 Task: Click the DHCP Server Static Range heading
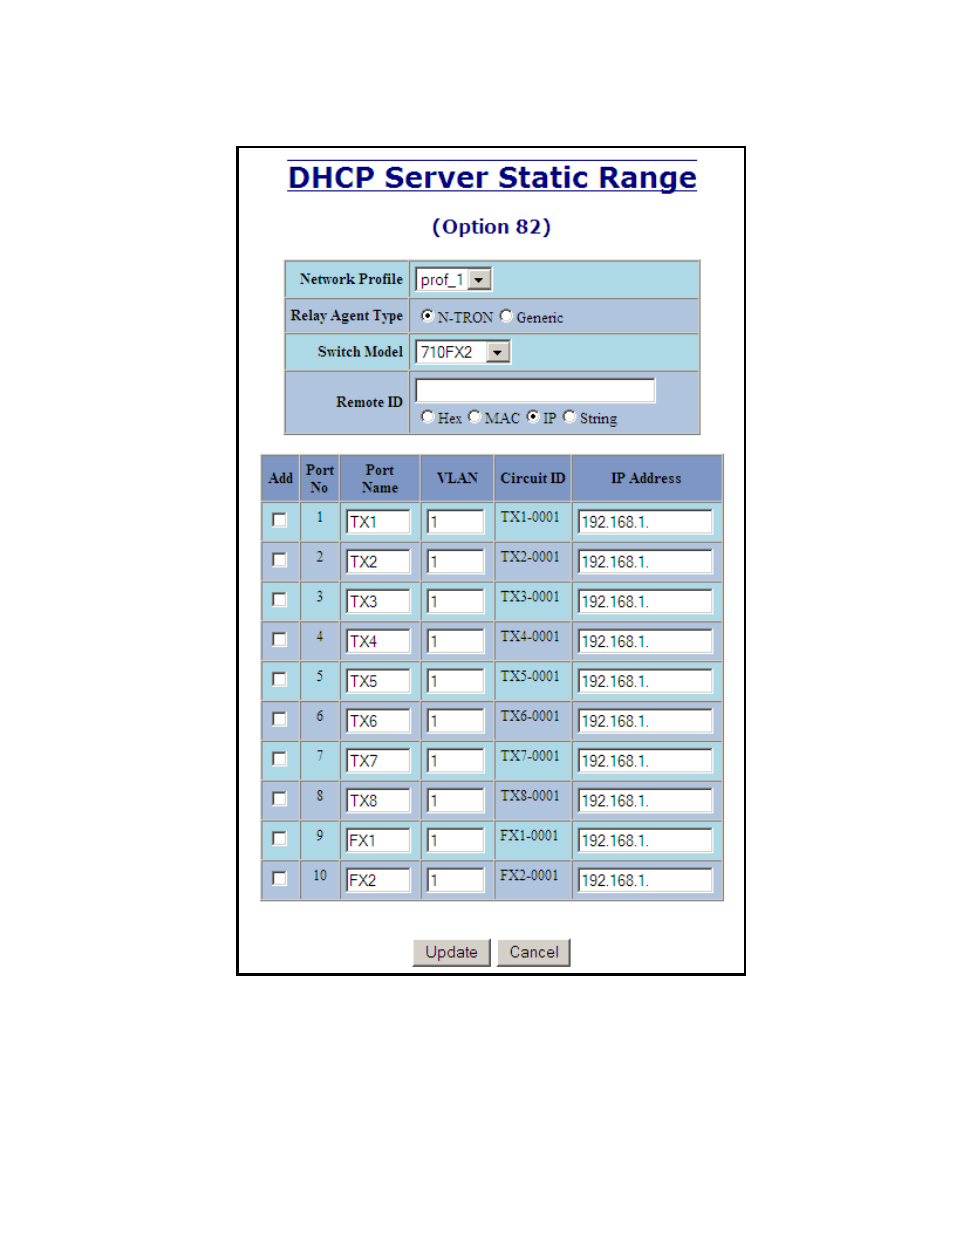click(492, 177)
